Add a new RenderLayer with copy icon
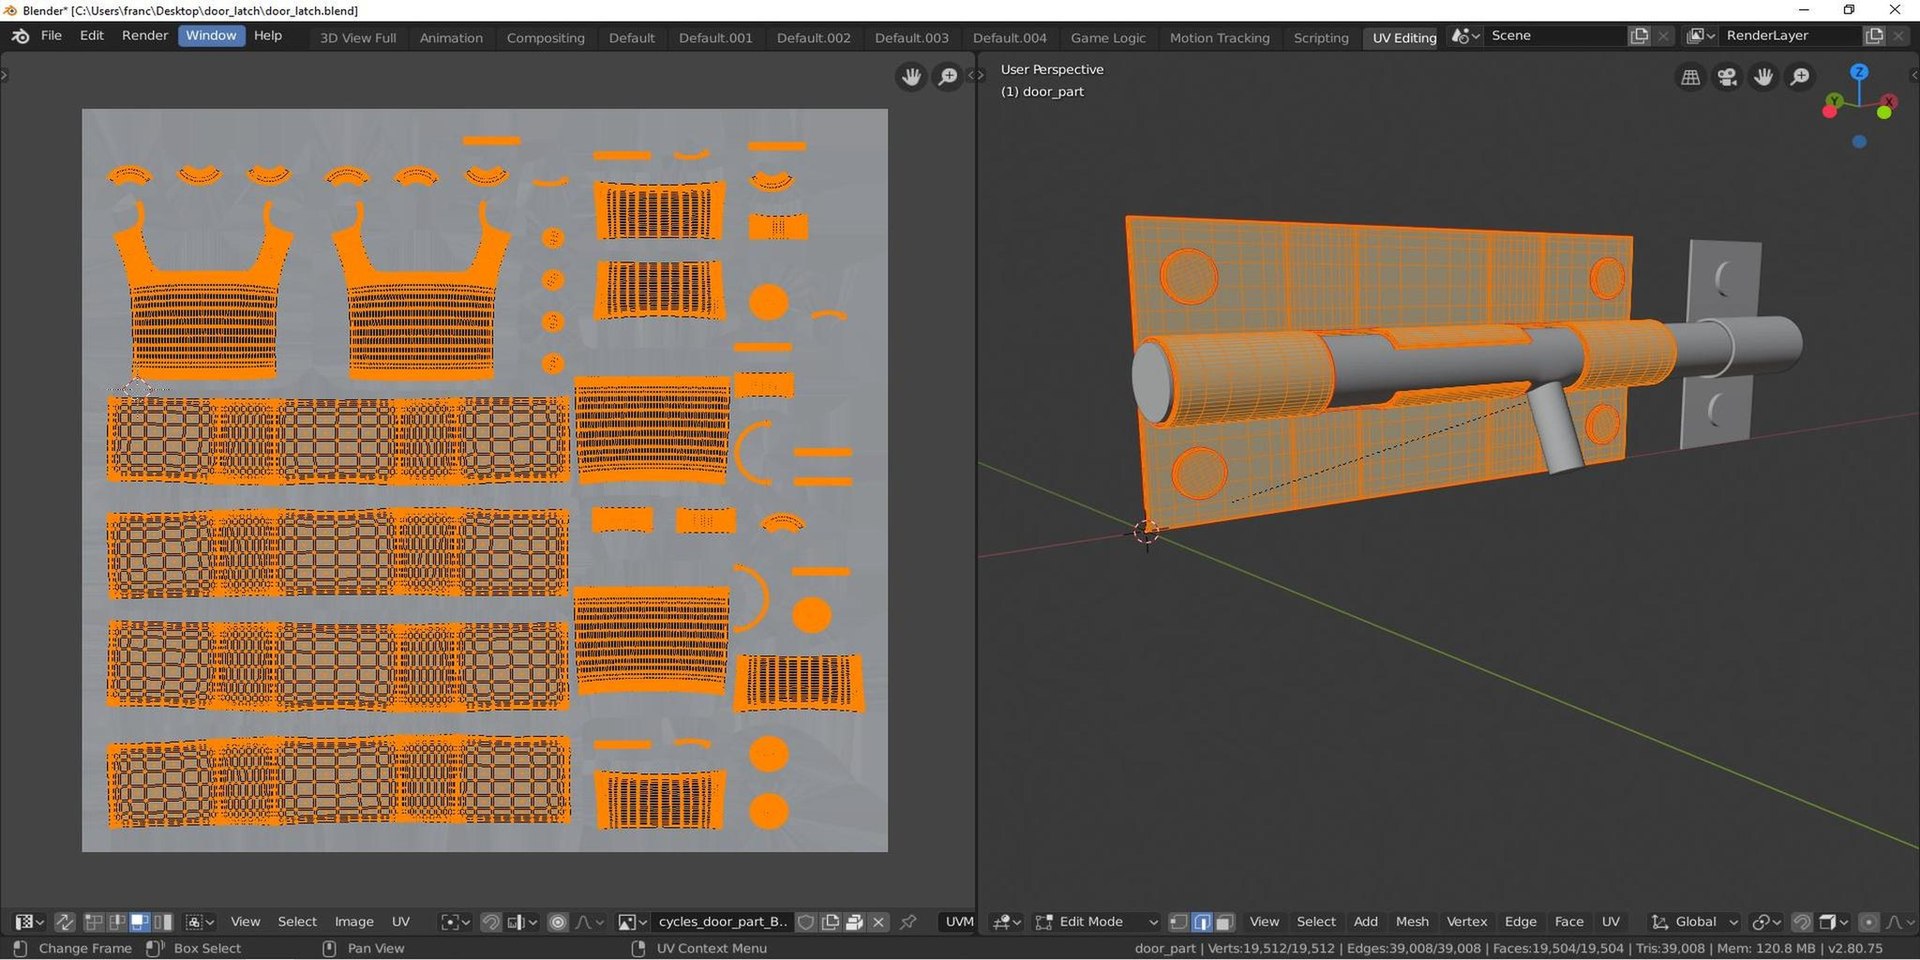Viewport: 1920px width, 960px height. tap(1874, 36)
